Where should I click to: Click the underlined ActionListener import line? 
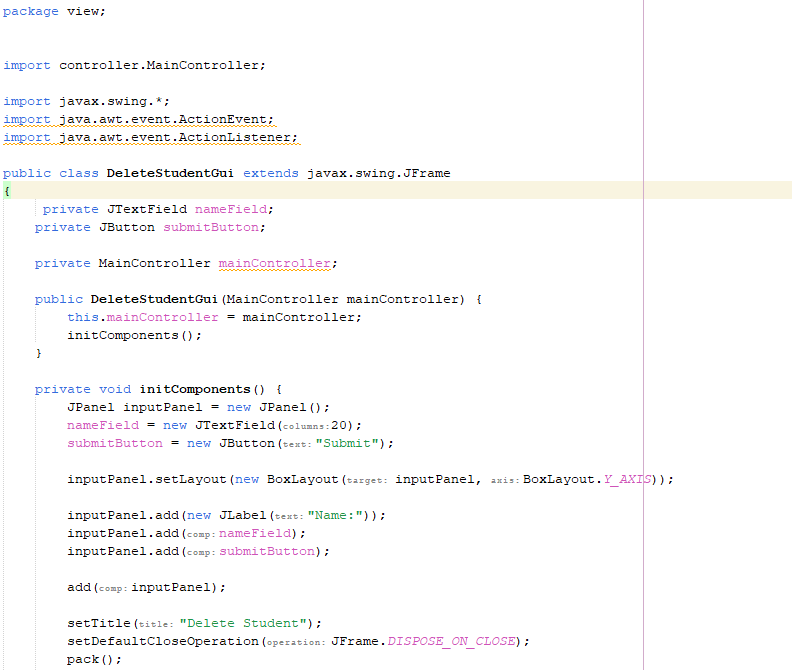click(x=151, y=138)
